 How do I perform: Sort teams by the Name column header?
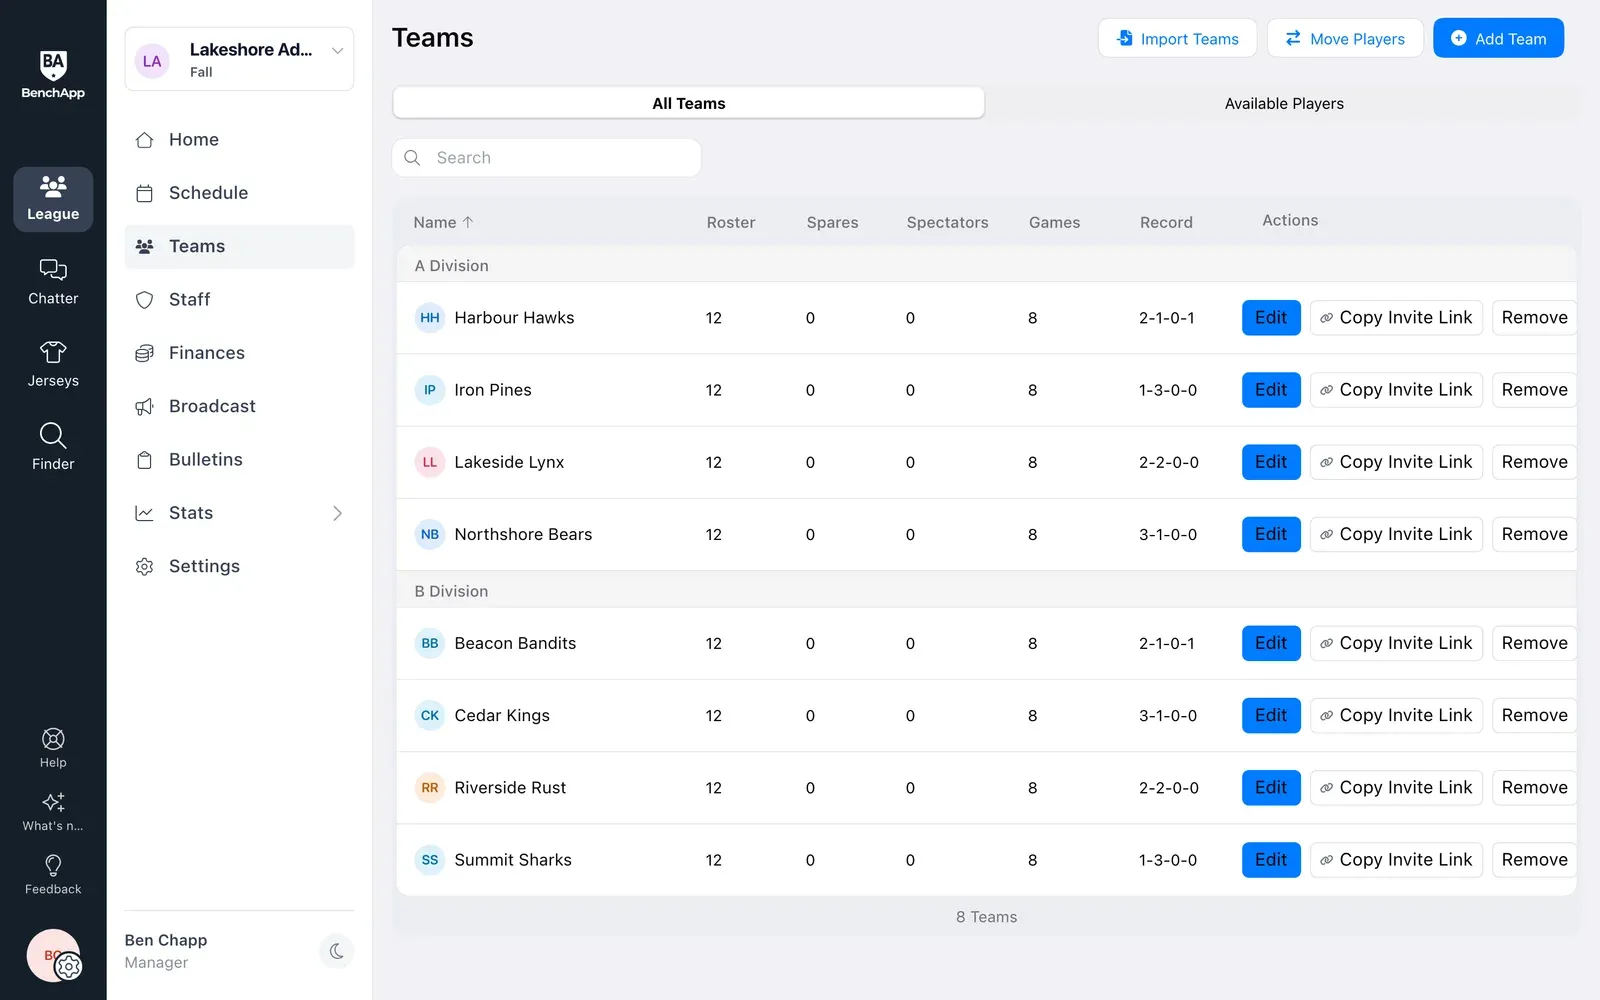tap(443, 222)
